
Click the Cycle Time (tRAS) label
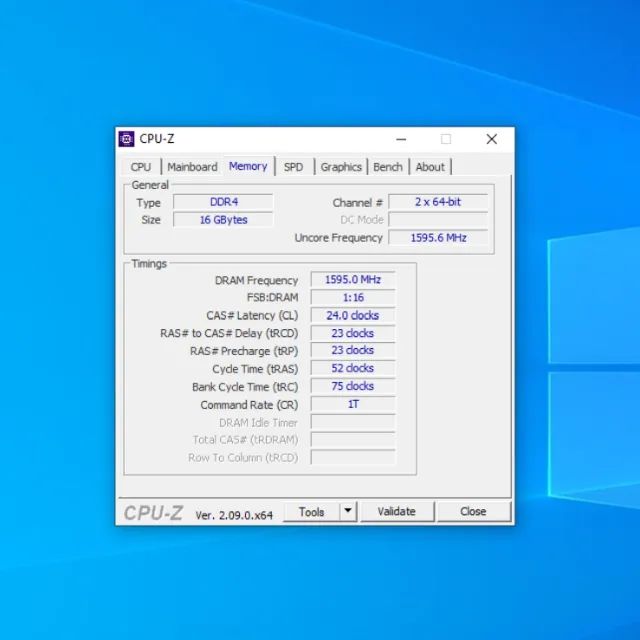255,369
